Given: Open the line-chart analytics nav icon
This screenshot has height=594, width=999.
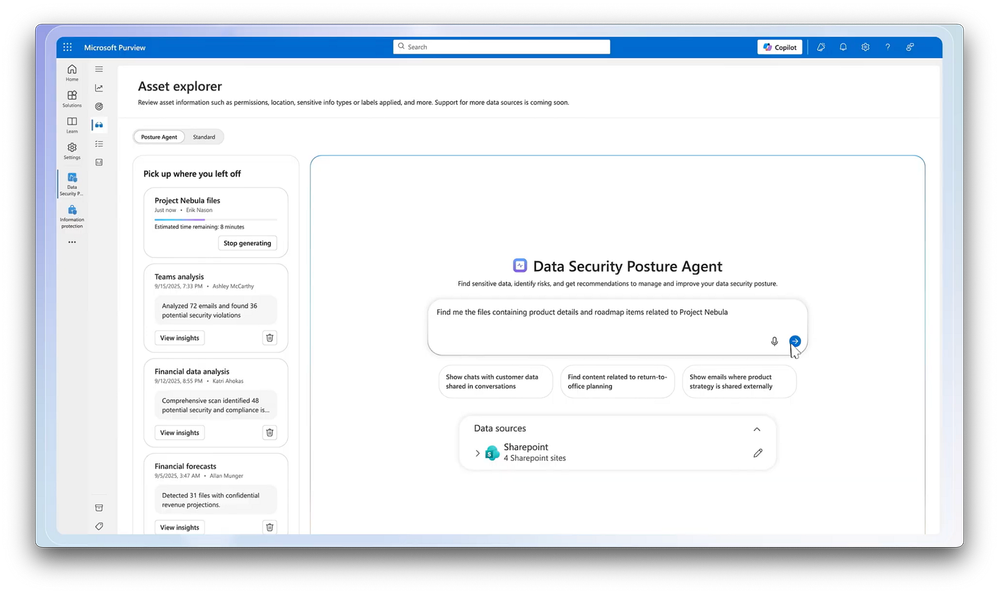Looking at the screenshot, I should click(x=99, y=88).
